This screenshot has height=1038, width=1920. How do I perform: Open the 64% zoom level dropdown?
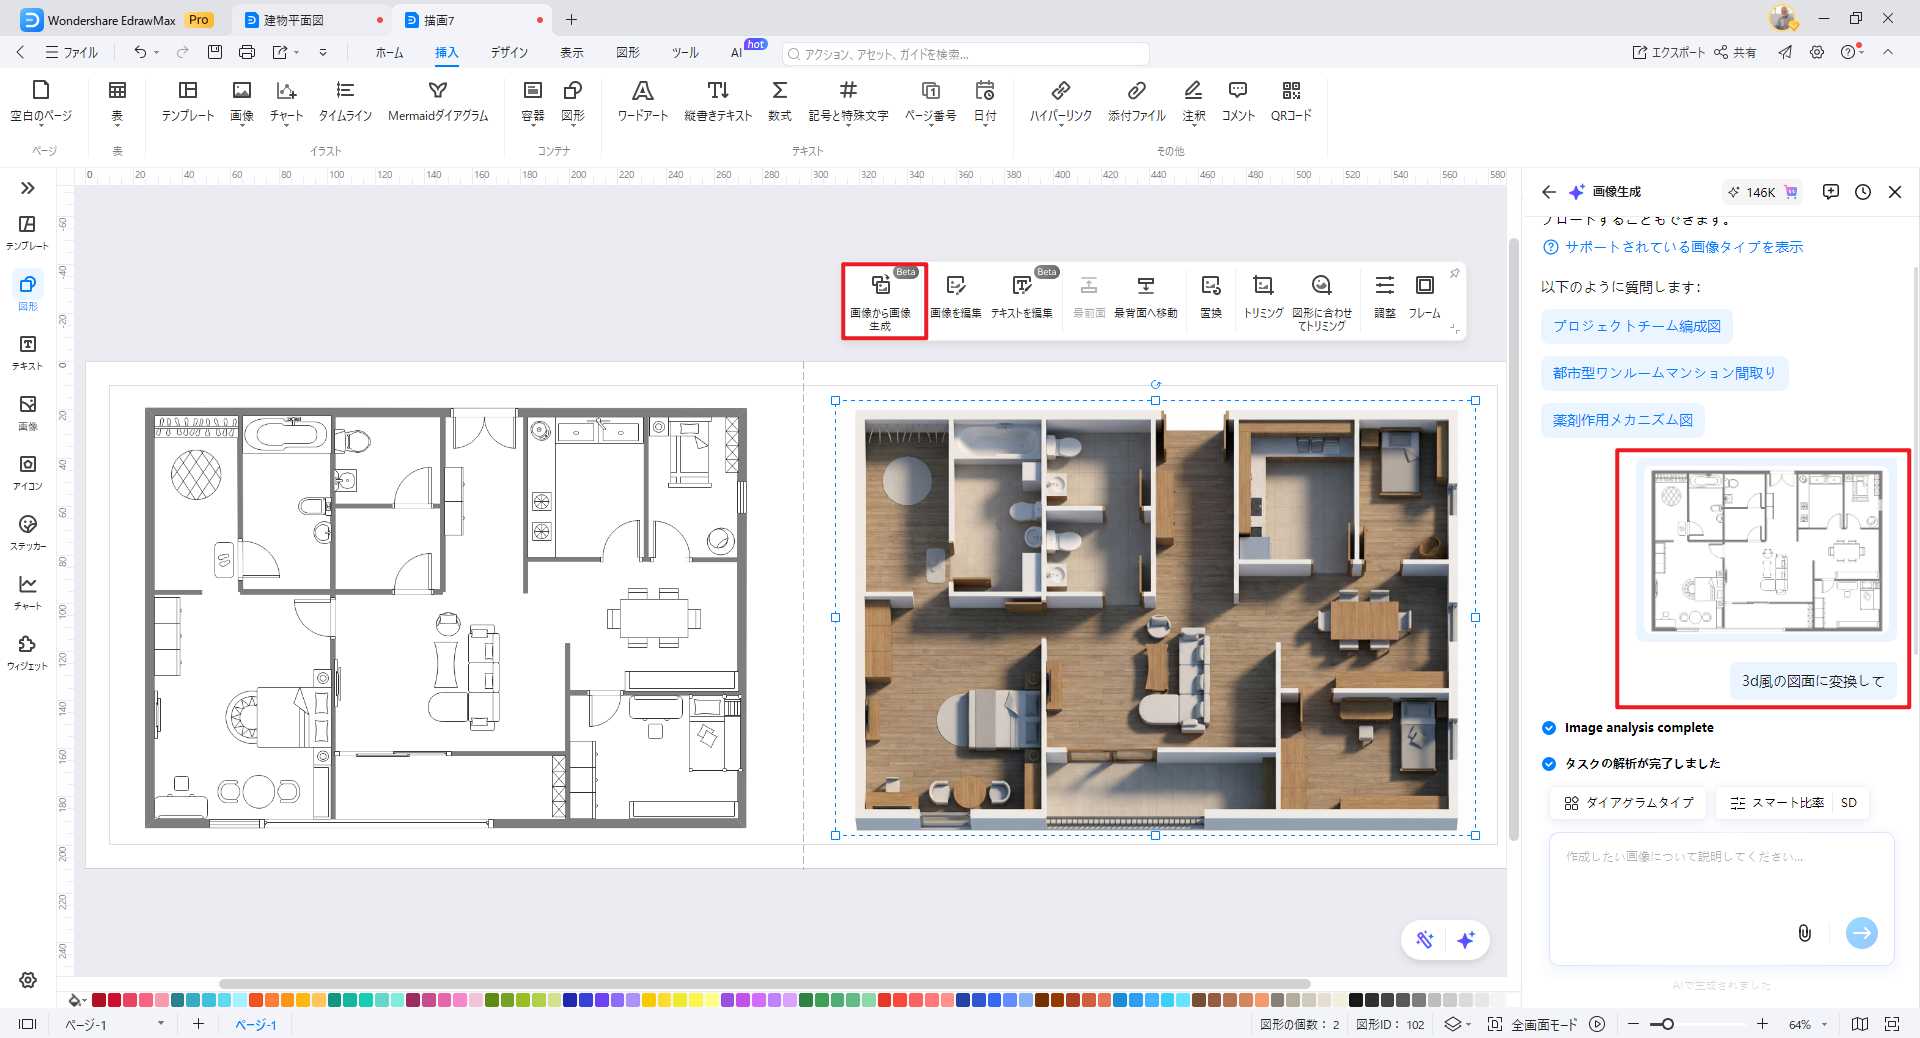1824,1024
